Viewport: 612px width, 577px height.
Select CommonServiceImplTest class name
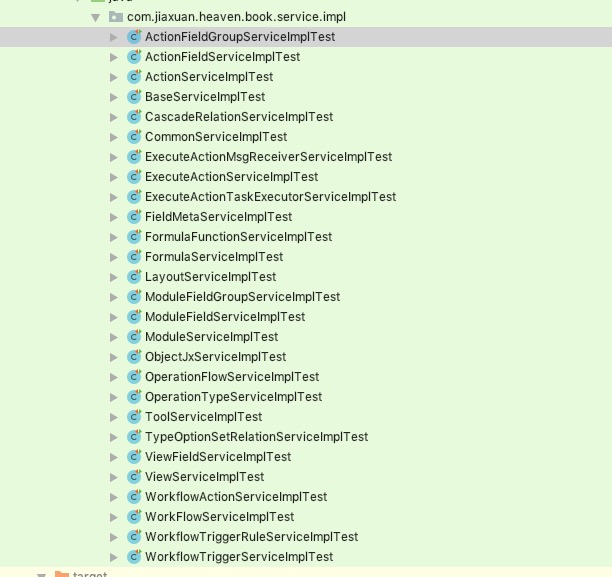click(x=216, y=137)
